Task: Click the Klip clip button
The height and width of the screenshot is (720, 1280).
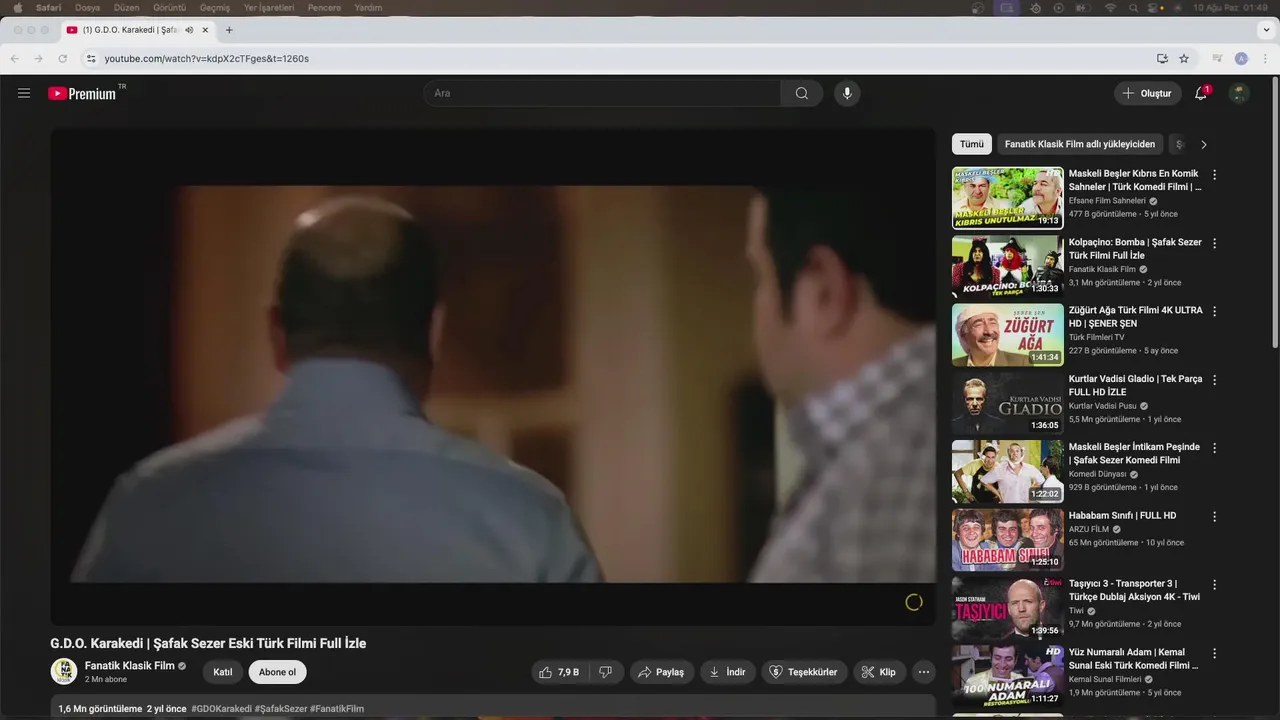Action: coord(880,672)
